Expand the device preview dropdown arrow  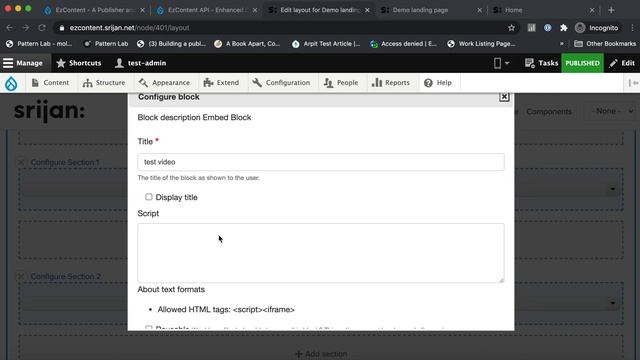point(507,63)
